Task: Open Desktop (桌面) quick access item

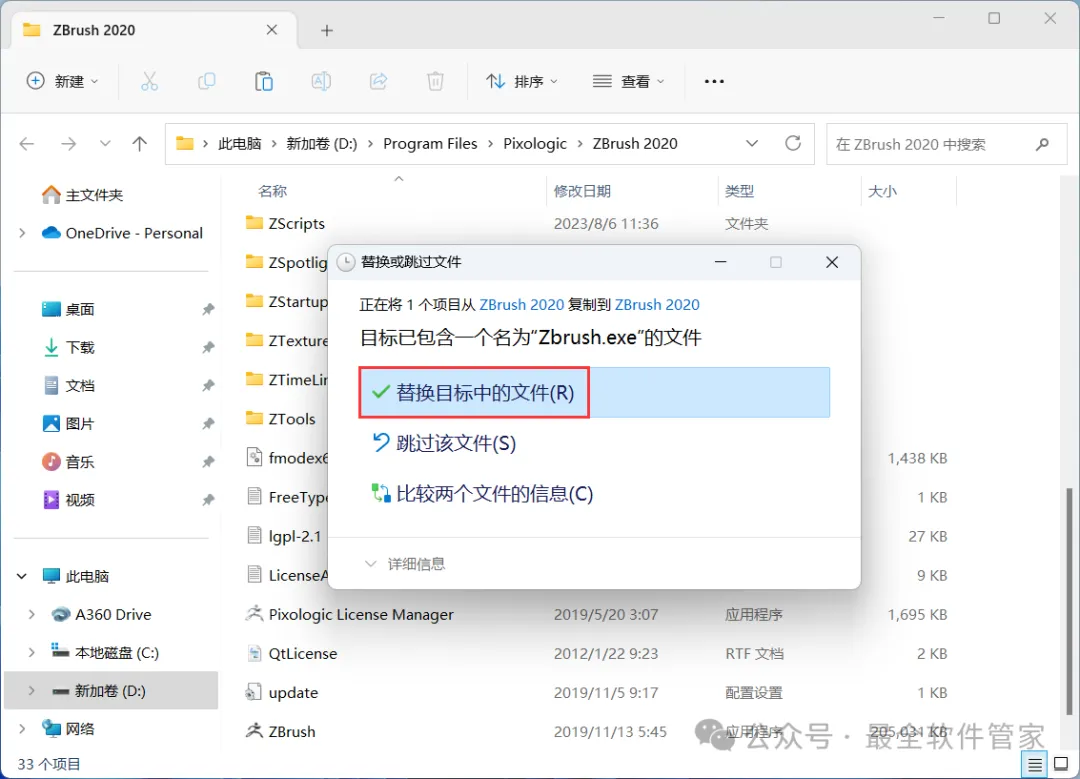Action: coord(68,309)
